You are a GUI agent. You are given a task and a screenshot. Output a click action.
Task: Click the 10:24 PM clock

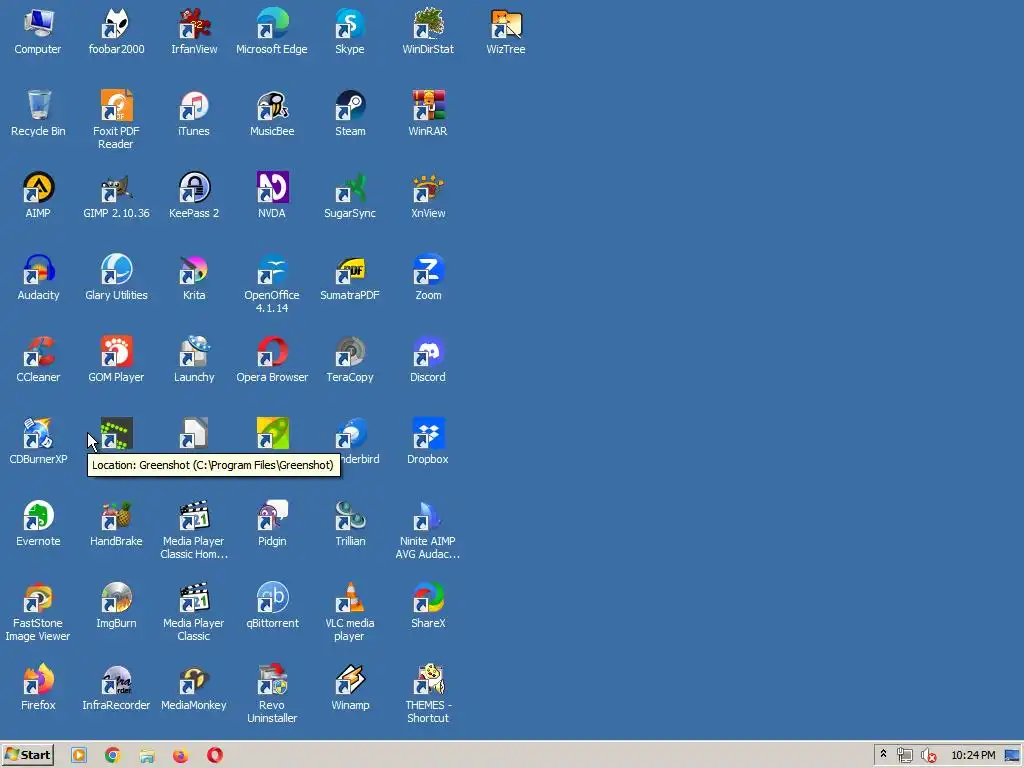click(x=973, y=756)
